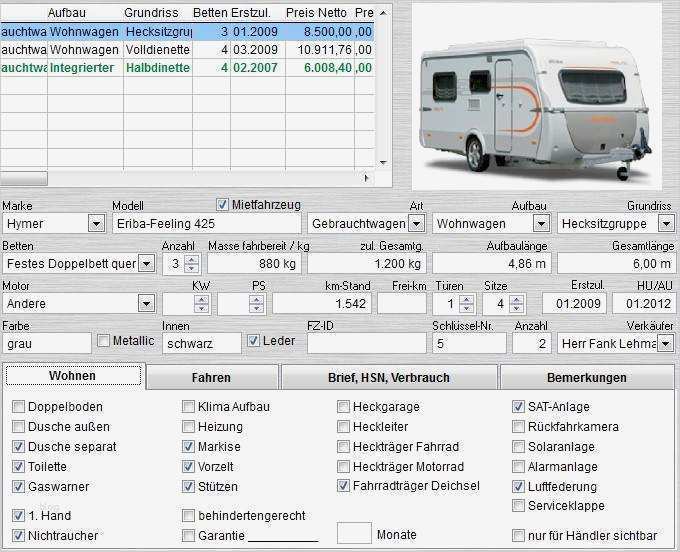Toggle the Stützen checkbox
The image size is (680, 552).
point(188,487)
